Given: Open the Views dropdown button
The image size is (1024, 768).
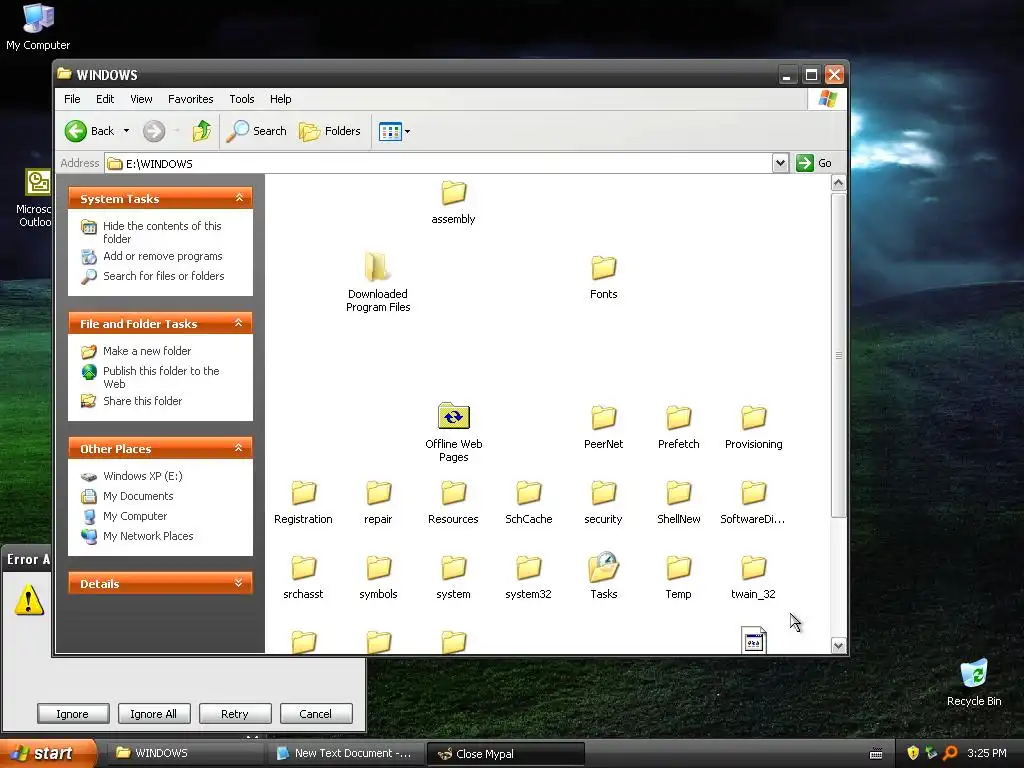Looking at the screenshot, I should 394,131.
